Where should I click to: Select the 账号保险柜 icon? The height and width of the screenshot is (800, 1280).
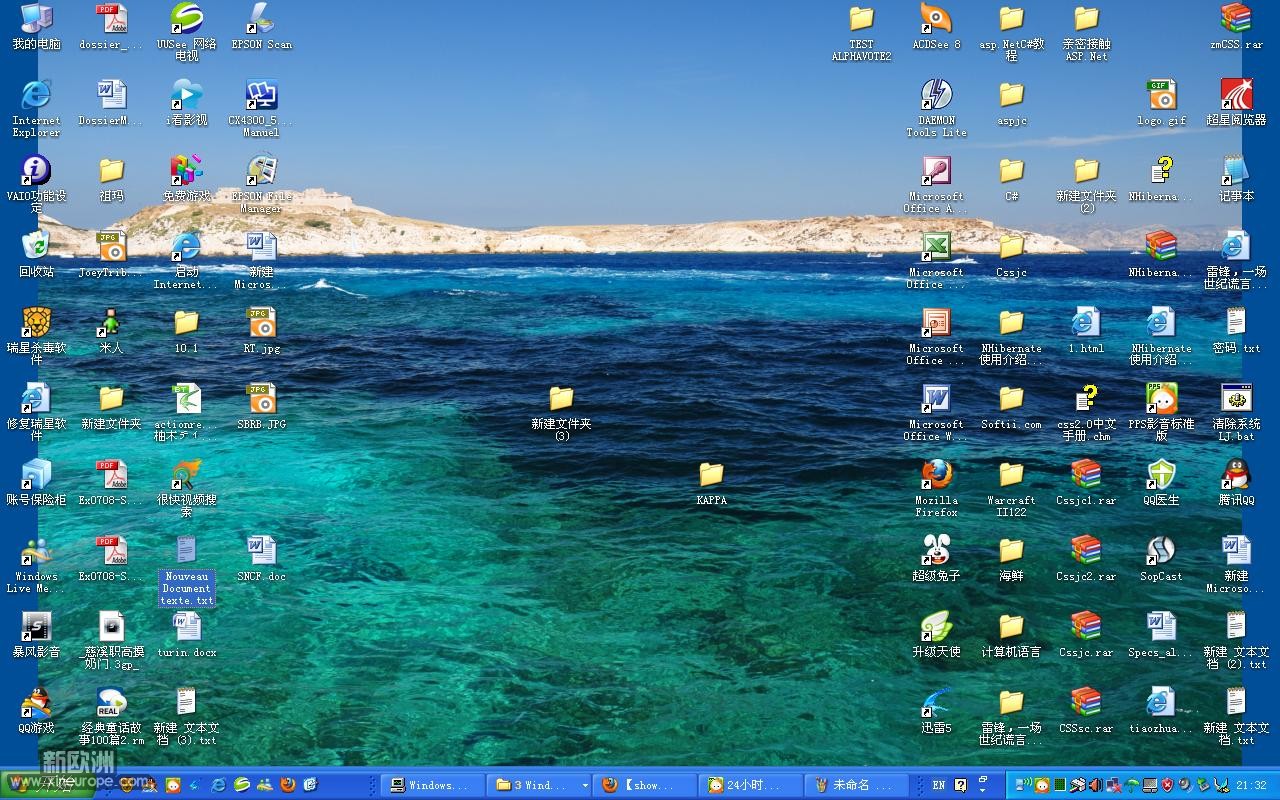pyautogui.click(x=36, y=481)
